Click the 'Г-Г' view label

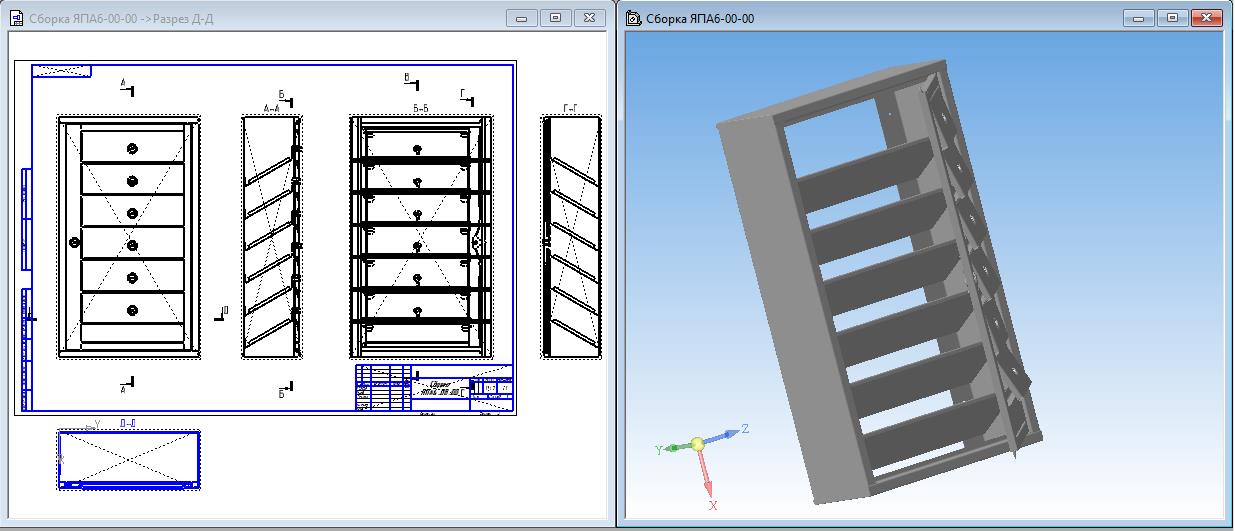571,108
